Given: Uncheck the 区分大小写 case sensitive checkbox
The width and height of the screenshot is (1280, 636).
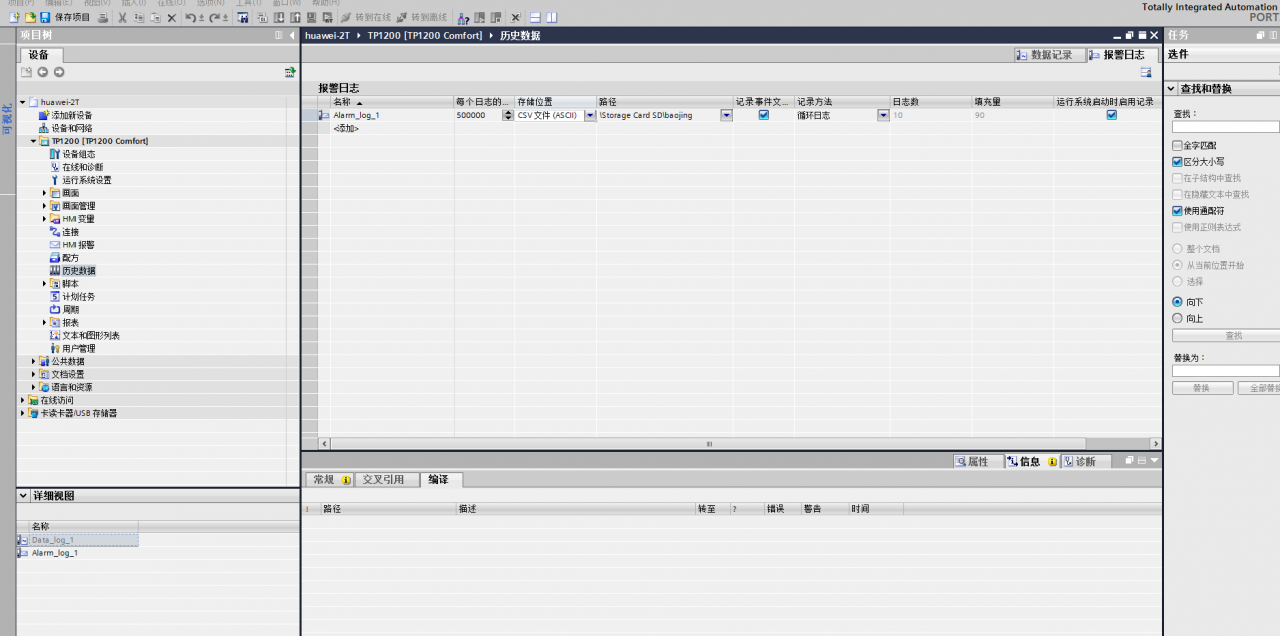Looking at the screenshot, I should coord(1177,161).
